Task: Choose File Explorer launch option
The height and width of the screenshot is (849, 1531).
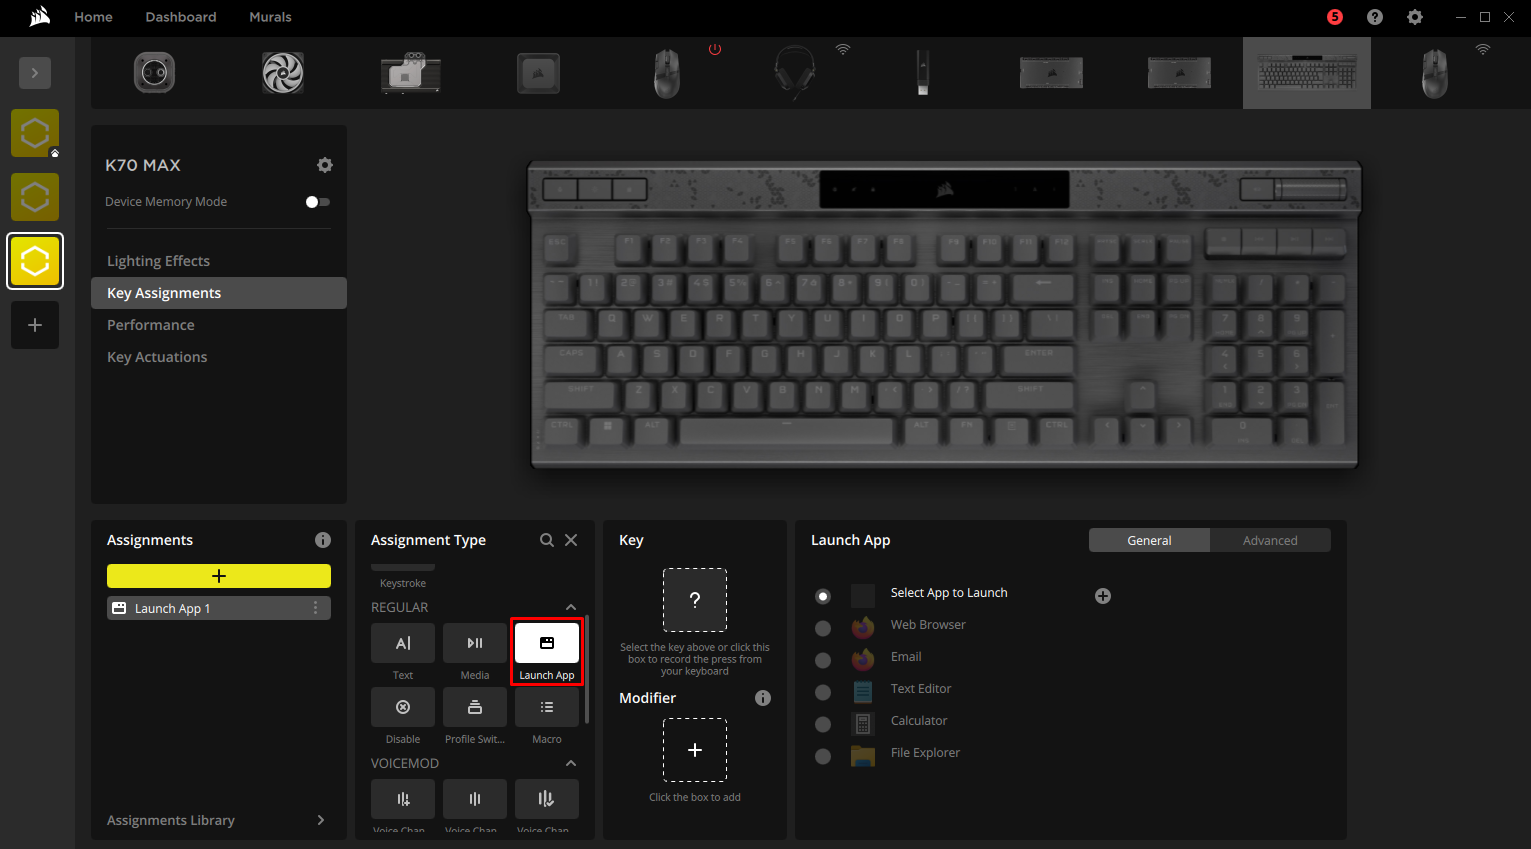Action: click(822, 756)
